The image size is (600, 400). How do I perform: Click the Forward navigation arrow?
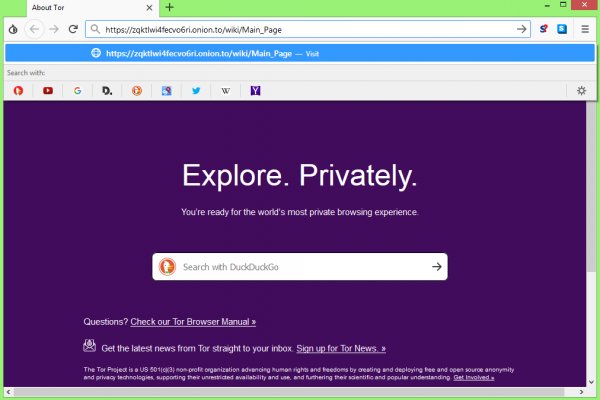pyautogui.click(x=54, y=29)
